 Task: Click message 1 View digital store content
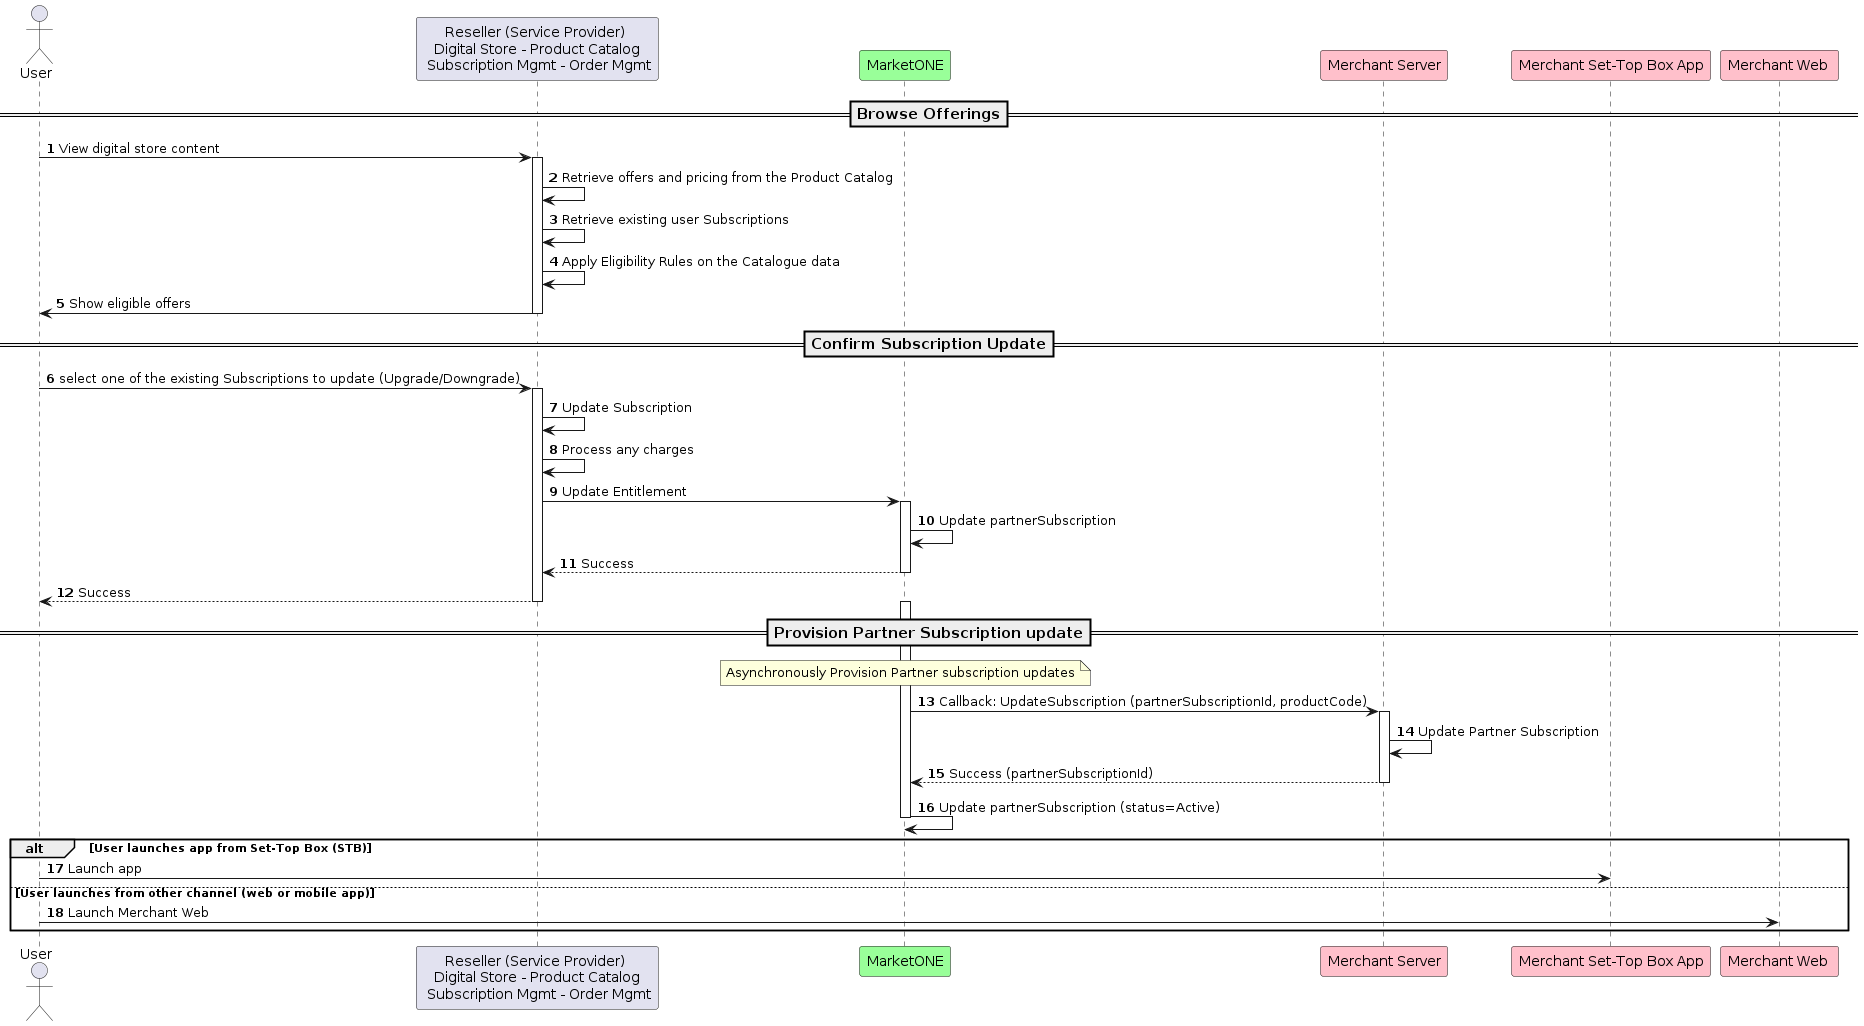tap(133, 149)
